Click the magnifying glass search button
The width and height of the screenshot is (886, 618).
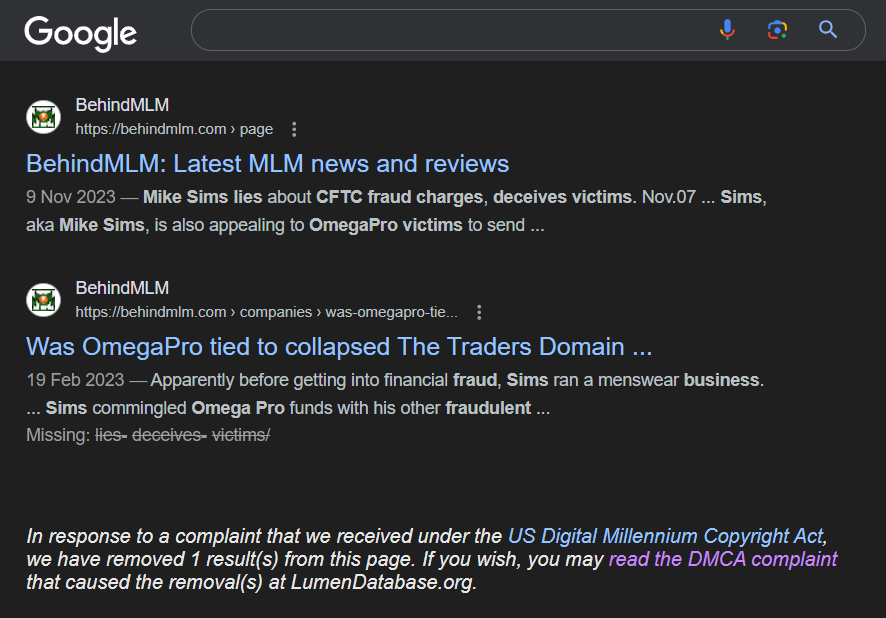point(828,30)
